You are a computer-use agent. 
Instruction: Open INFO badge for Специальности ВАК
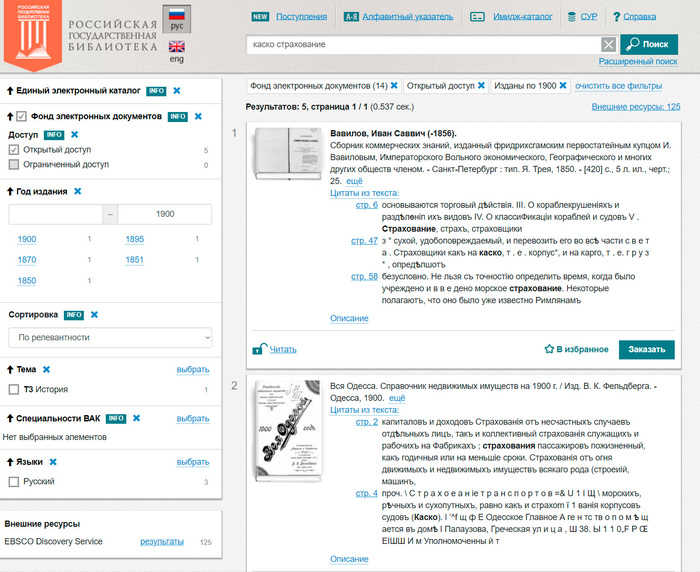(x=116, y=418)
